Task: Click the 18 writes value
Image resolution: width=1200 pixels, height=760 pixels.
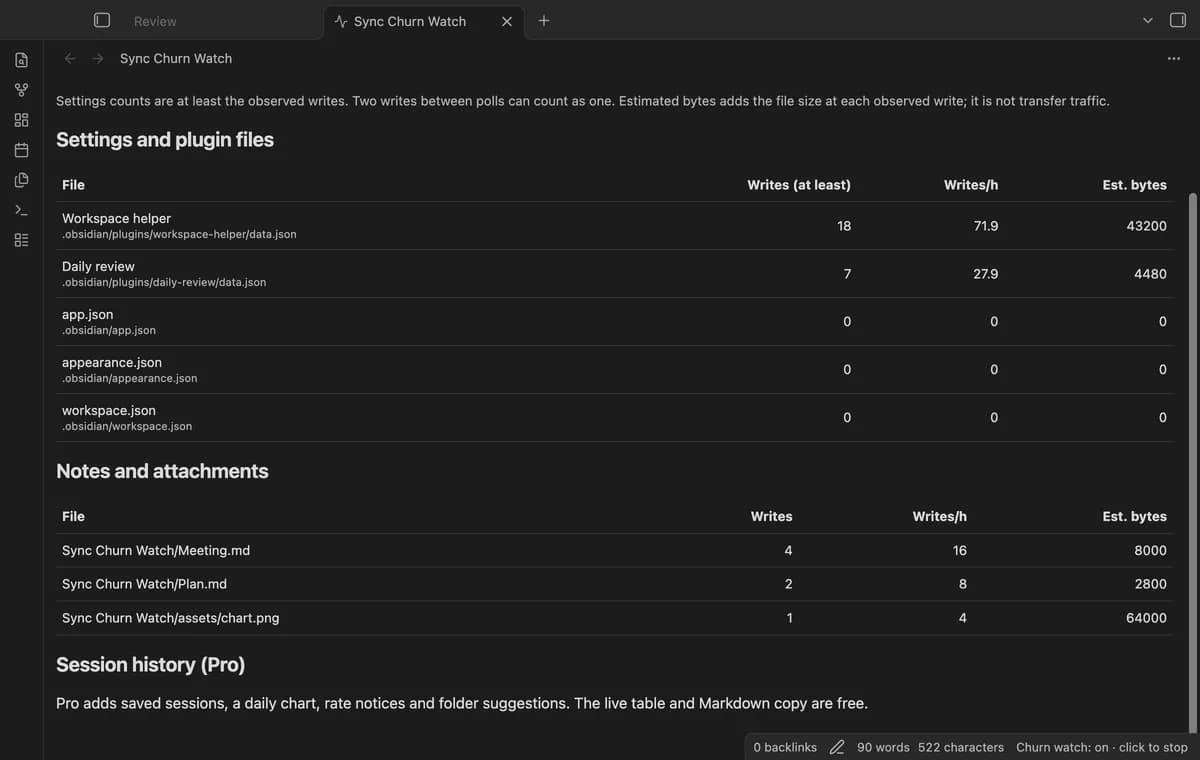Action: click(844, 226)
